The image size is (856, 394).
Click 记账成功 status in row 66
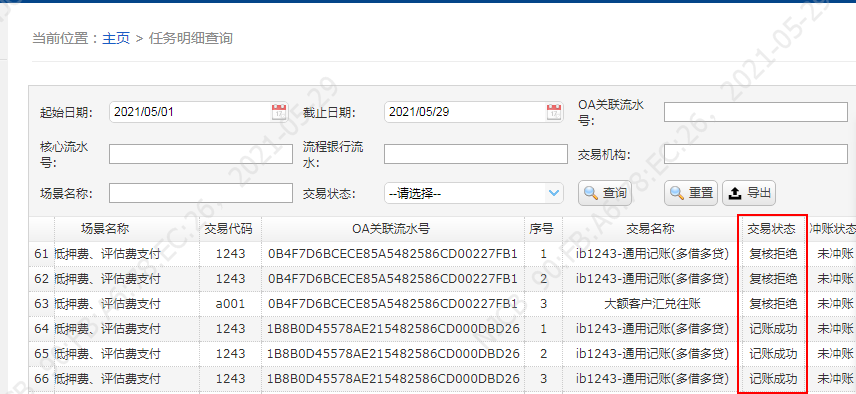pyautogui.click(x=772, y=379)
